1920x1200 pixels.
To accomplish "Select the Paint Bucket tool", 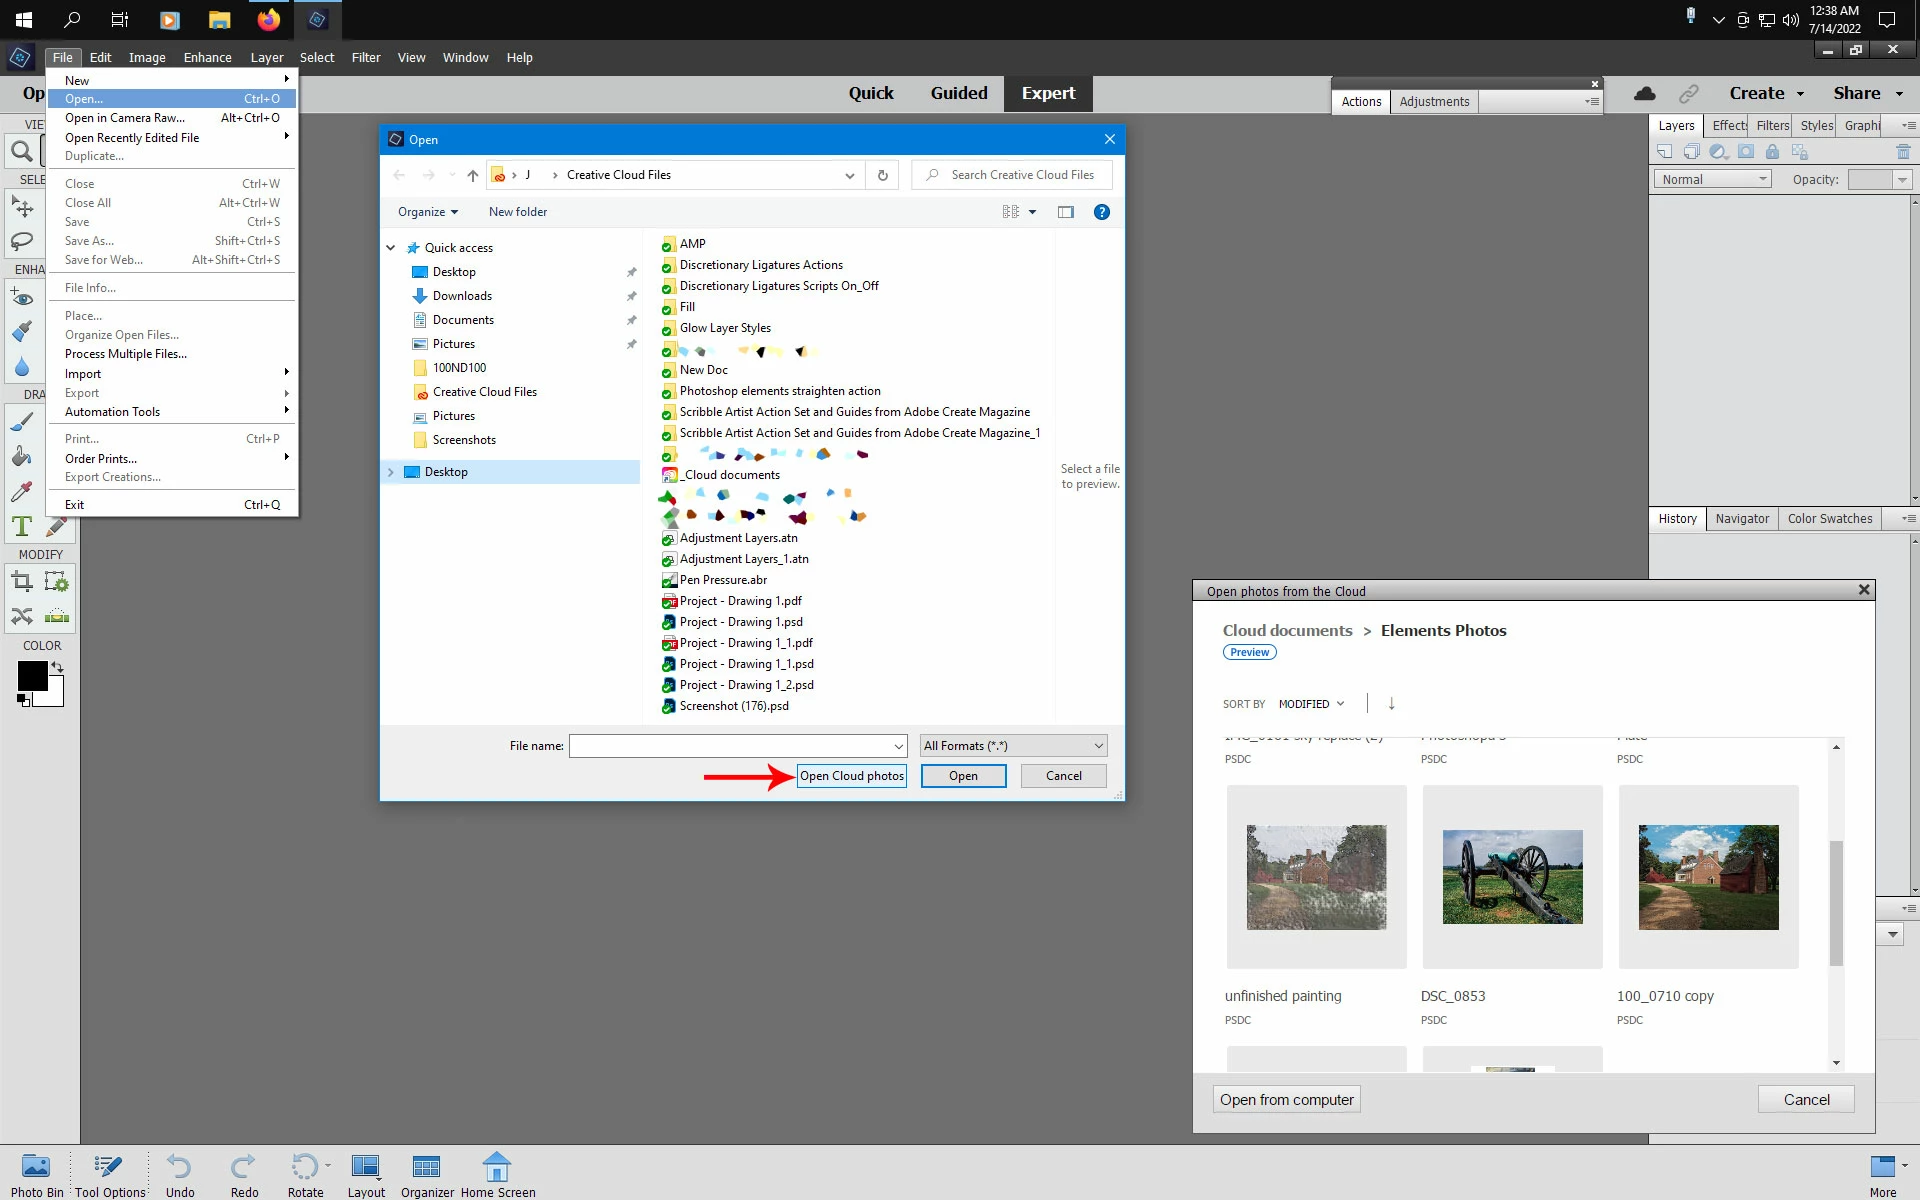I will pos(21,457).
